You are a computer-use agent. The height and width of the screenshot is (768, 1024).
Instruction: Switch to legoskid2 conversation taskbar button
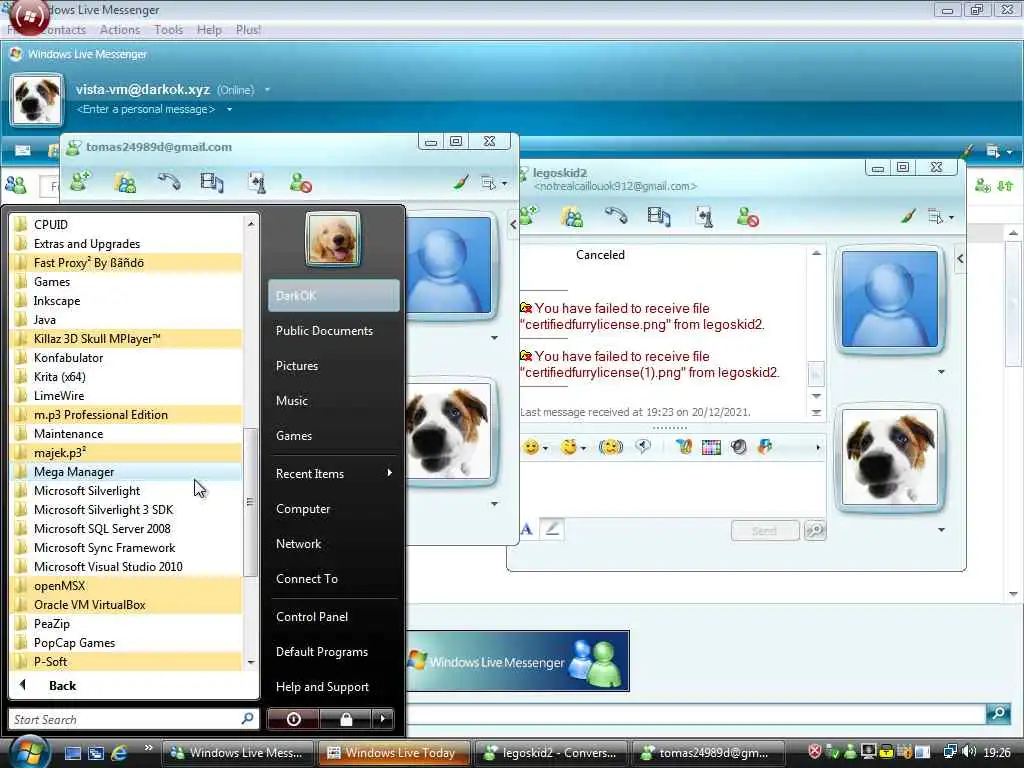point(550,753)
